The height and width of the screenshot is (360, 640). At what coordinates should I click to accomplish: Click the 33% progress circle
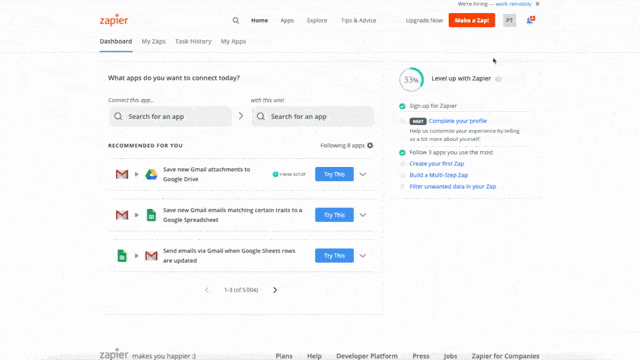tap(411, 80)
